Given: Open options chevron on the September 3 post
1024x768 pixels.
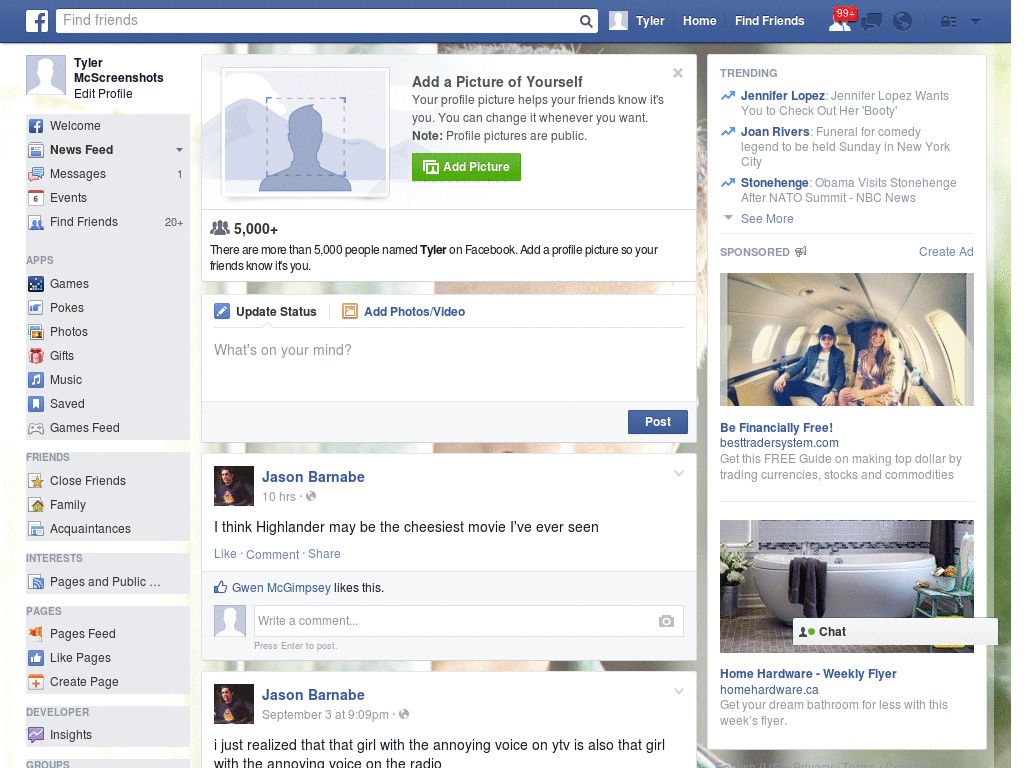Looking at the screenshot, I should pyautogui.click(x=679, y=691).
